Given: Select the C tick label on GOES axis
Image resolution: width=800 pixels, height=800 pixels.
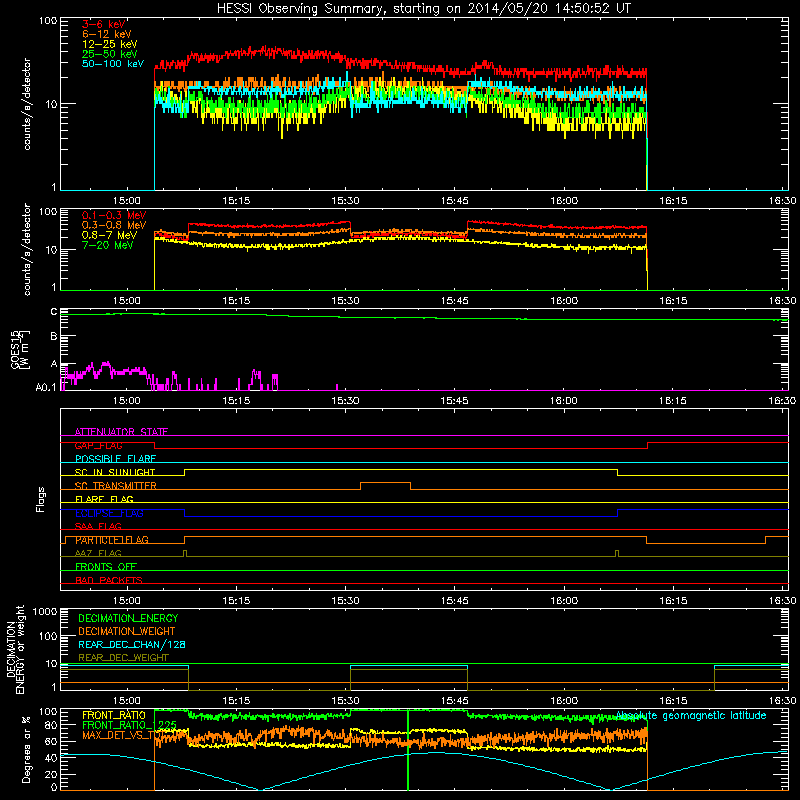Looking at the screenshot, I should click(x=54, y=311).
